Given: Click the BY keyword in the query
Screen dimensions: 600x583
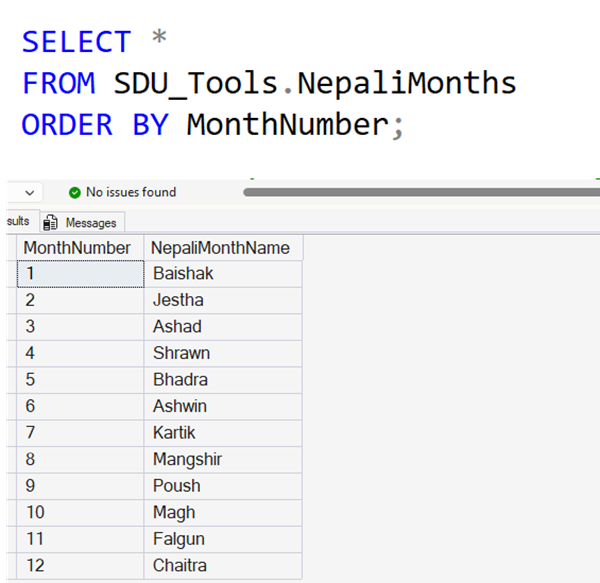Looking at the screenshot, I should click(x=150, y=125).
